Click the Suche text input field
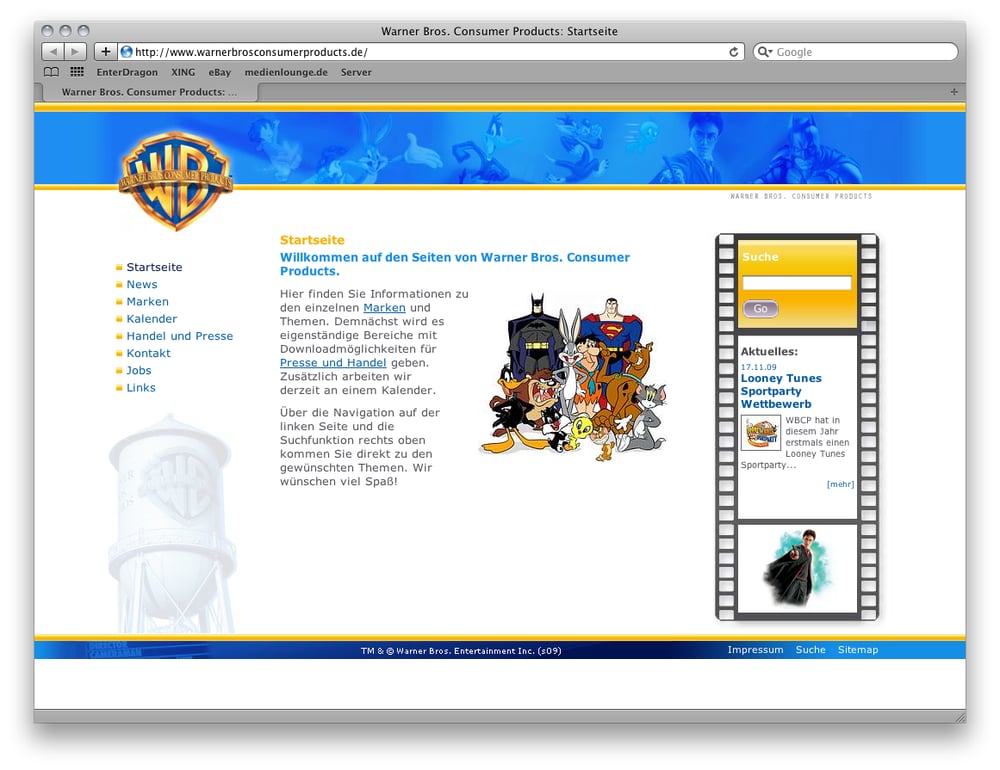The image size is (1000, 770). coord(797,283)
